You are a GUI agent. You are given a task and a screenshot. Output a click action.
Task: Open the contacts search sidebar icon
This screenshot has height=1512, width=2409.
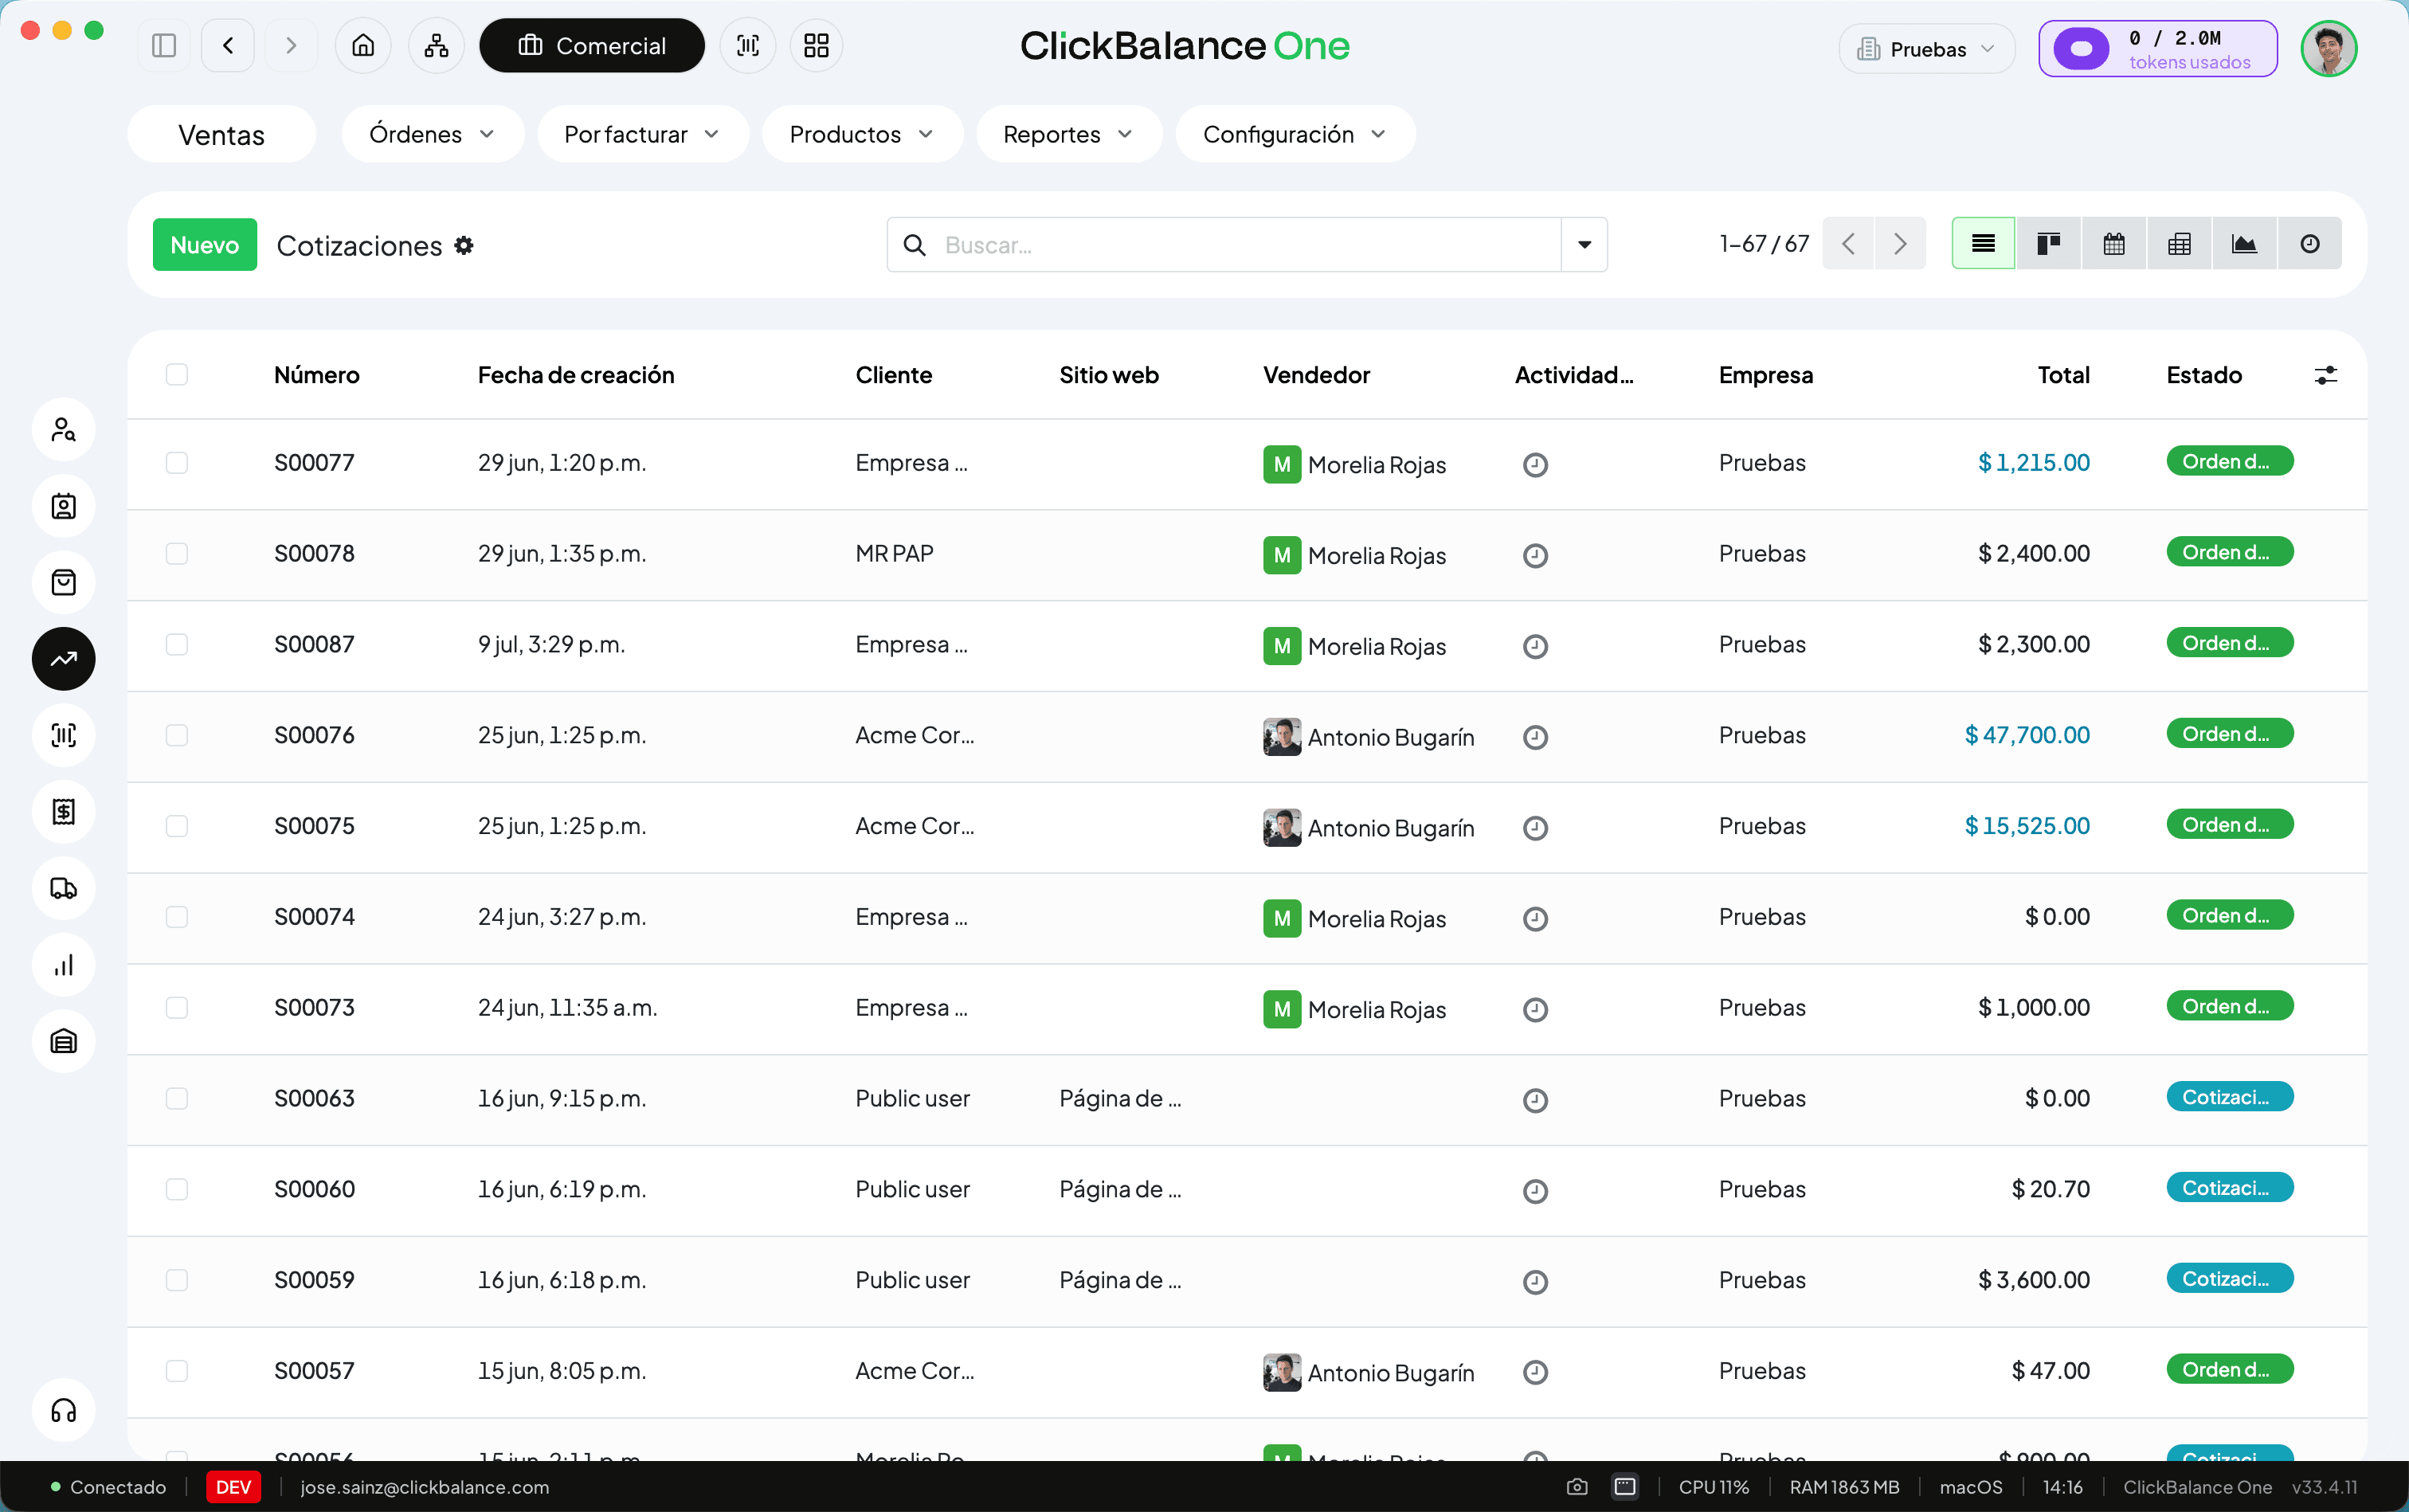pyautogui.click(x=64, y=430)
